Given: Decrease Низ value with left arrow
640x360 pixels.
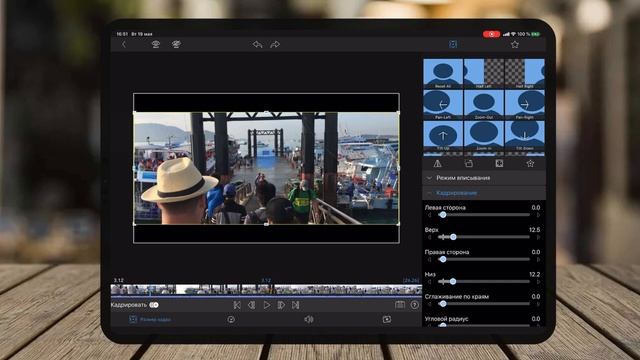Looking at the screenshot, I should (x=429, y=281).
